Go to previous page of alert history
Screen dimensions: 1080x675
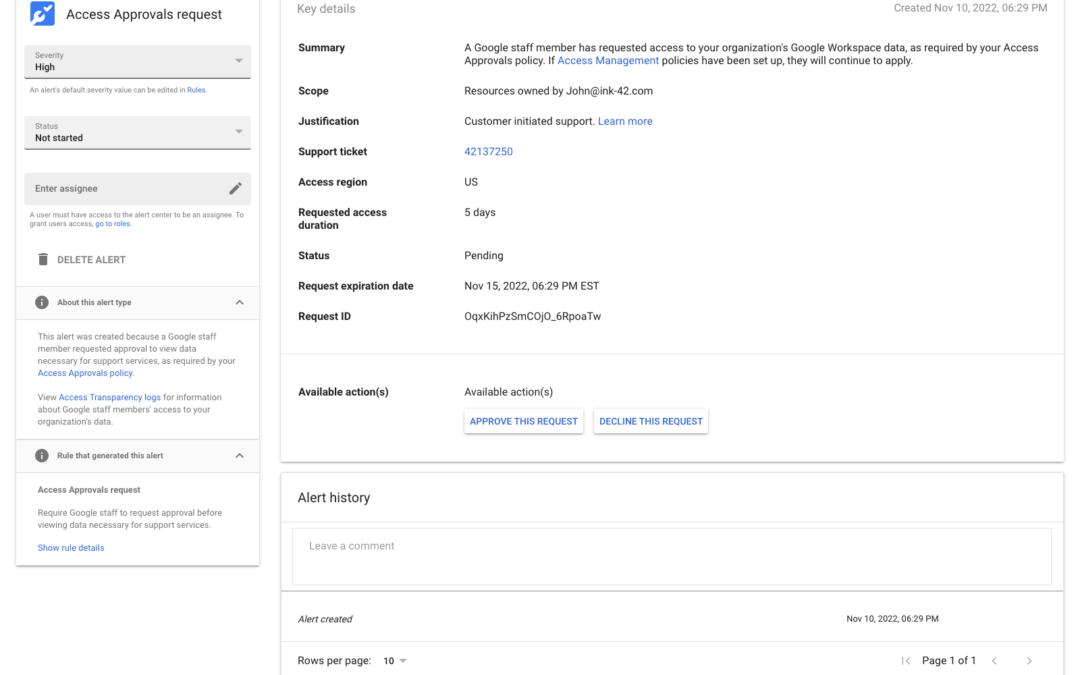pyautogui.click(x=995, y=661)
